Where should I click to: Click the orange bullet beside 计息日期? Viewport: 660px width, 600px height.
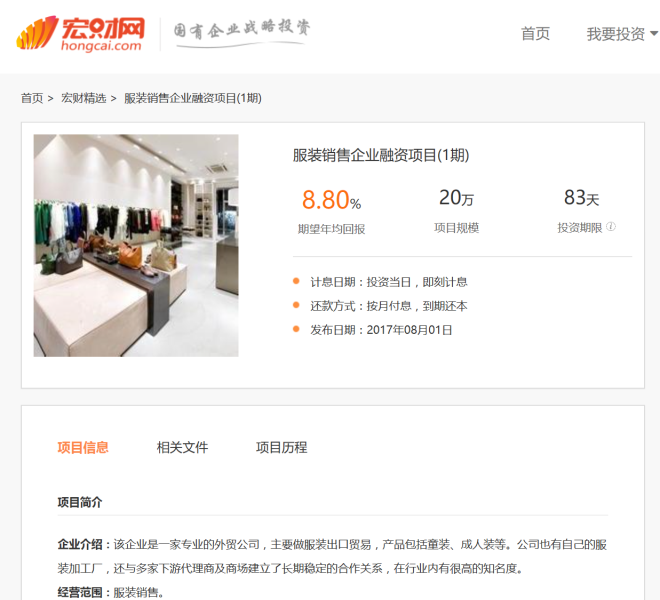[x=296, y=281]
